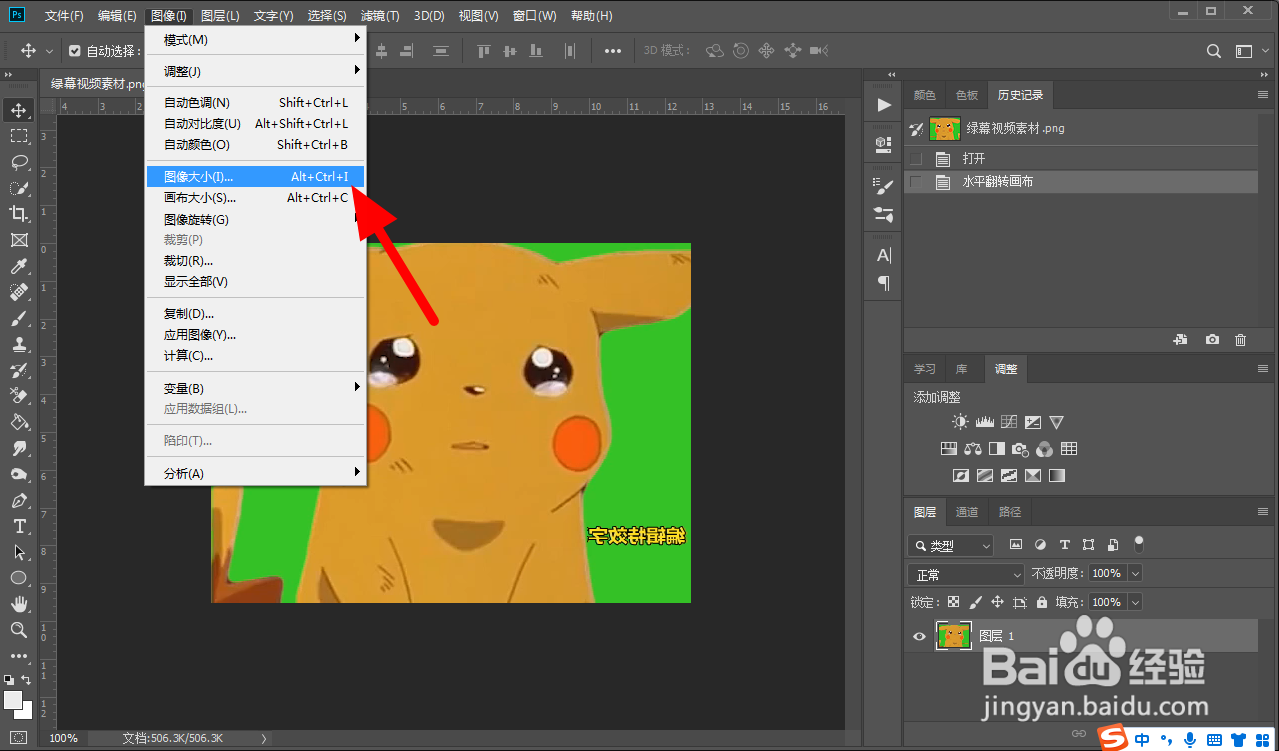Select the Quick Selection tool
Viewport: 1279px width, 751px height.
19,188
